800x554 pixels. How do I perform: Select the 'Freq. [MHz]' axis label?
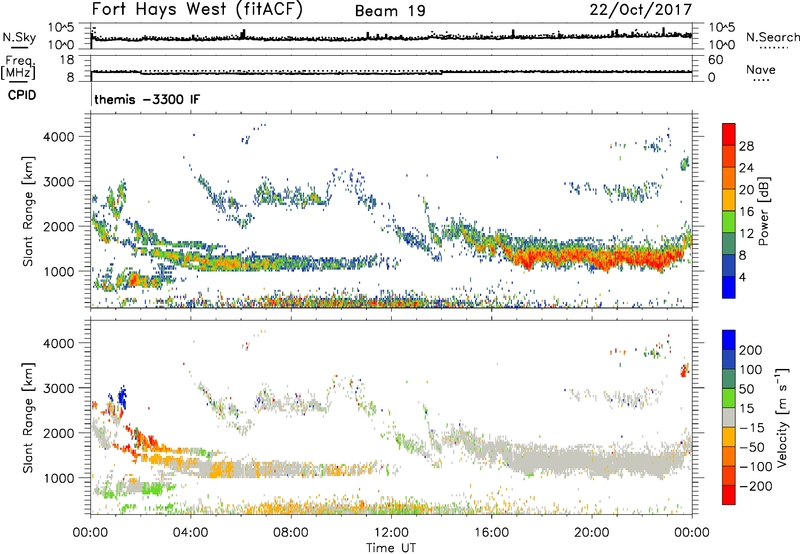[18, 67]
